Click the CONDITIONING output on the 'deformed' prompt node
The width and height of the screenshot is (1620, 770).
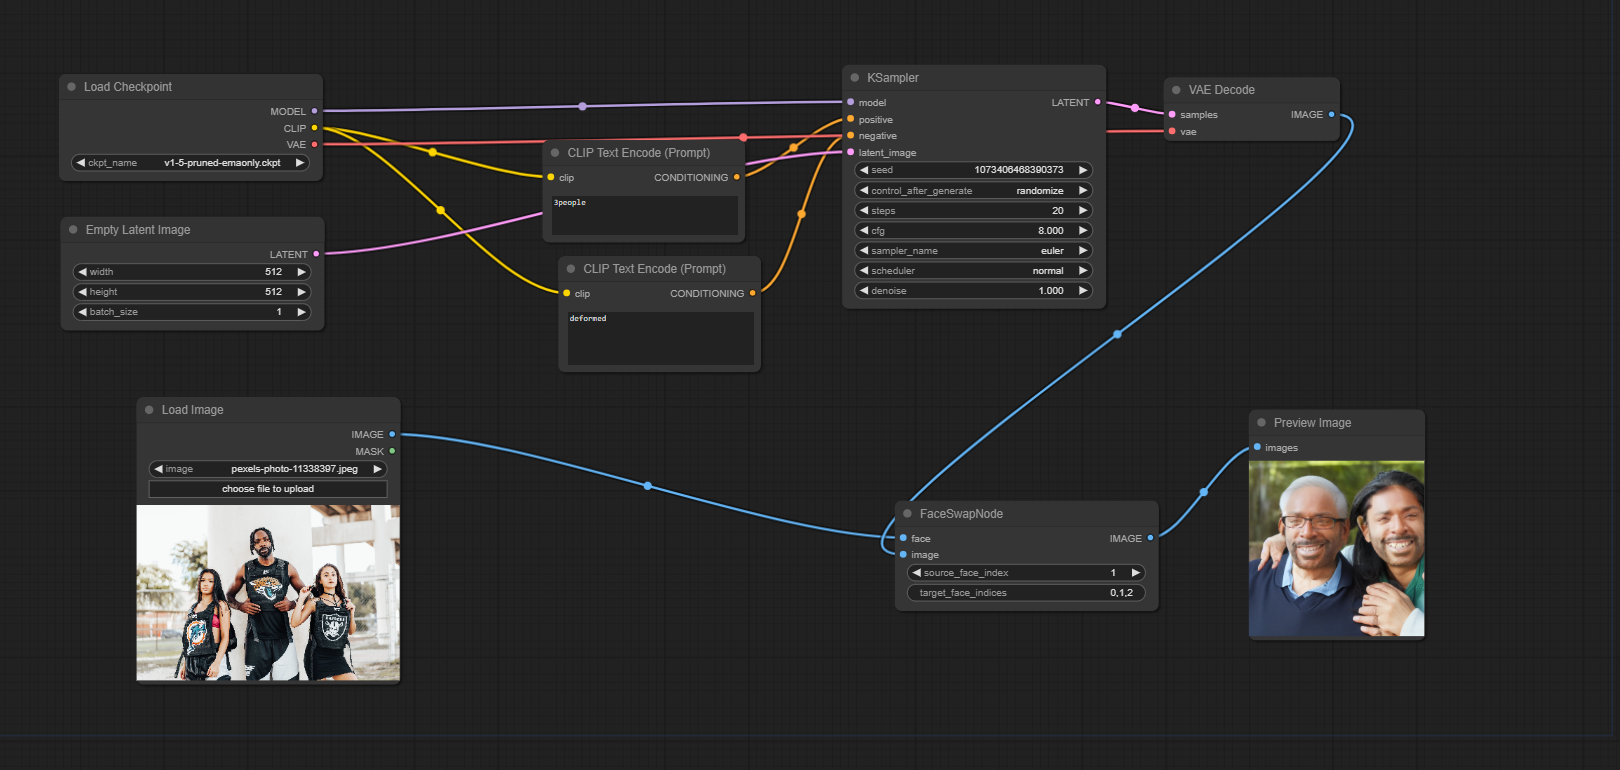point(753,293)
